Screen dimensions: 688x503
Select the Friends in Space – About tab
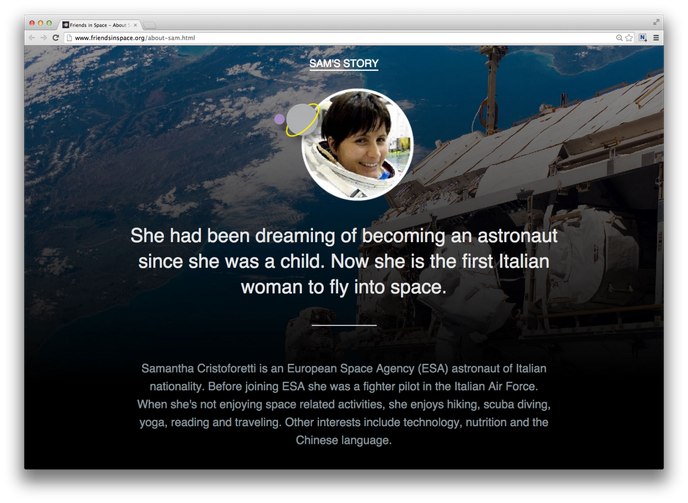100,25
